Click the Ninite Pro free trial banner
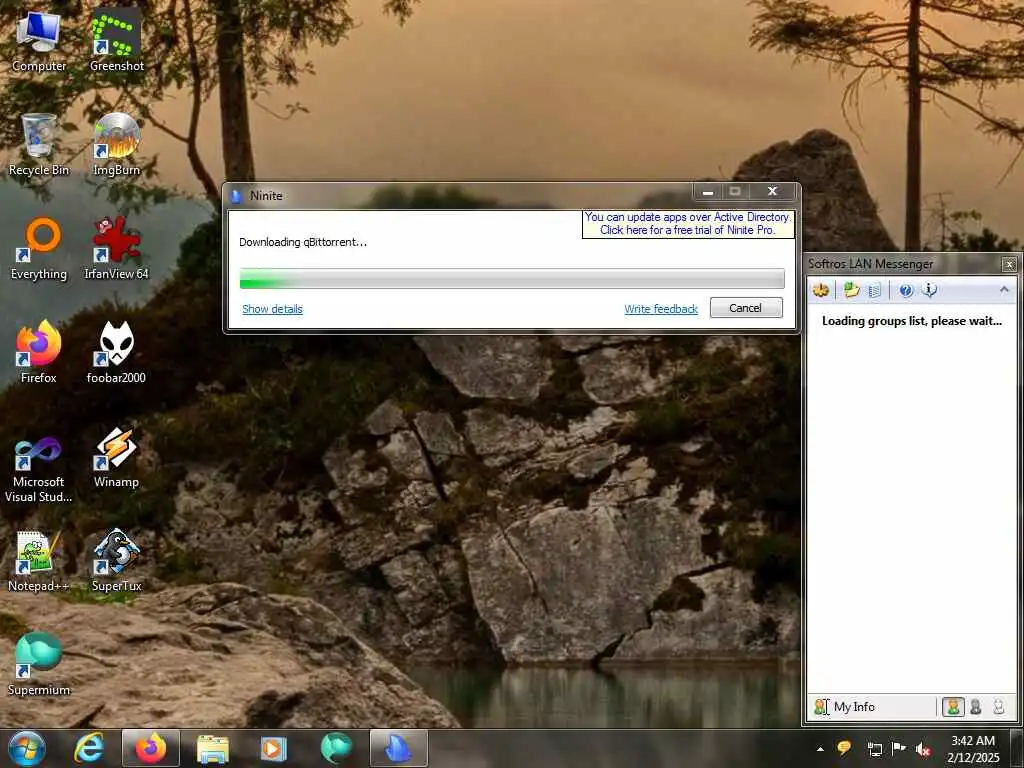Viewport: 1024px width, 768px height. coord(688,223)
